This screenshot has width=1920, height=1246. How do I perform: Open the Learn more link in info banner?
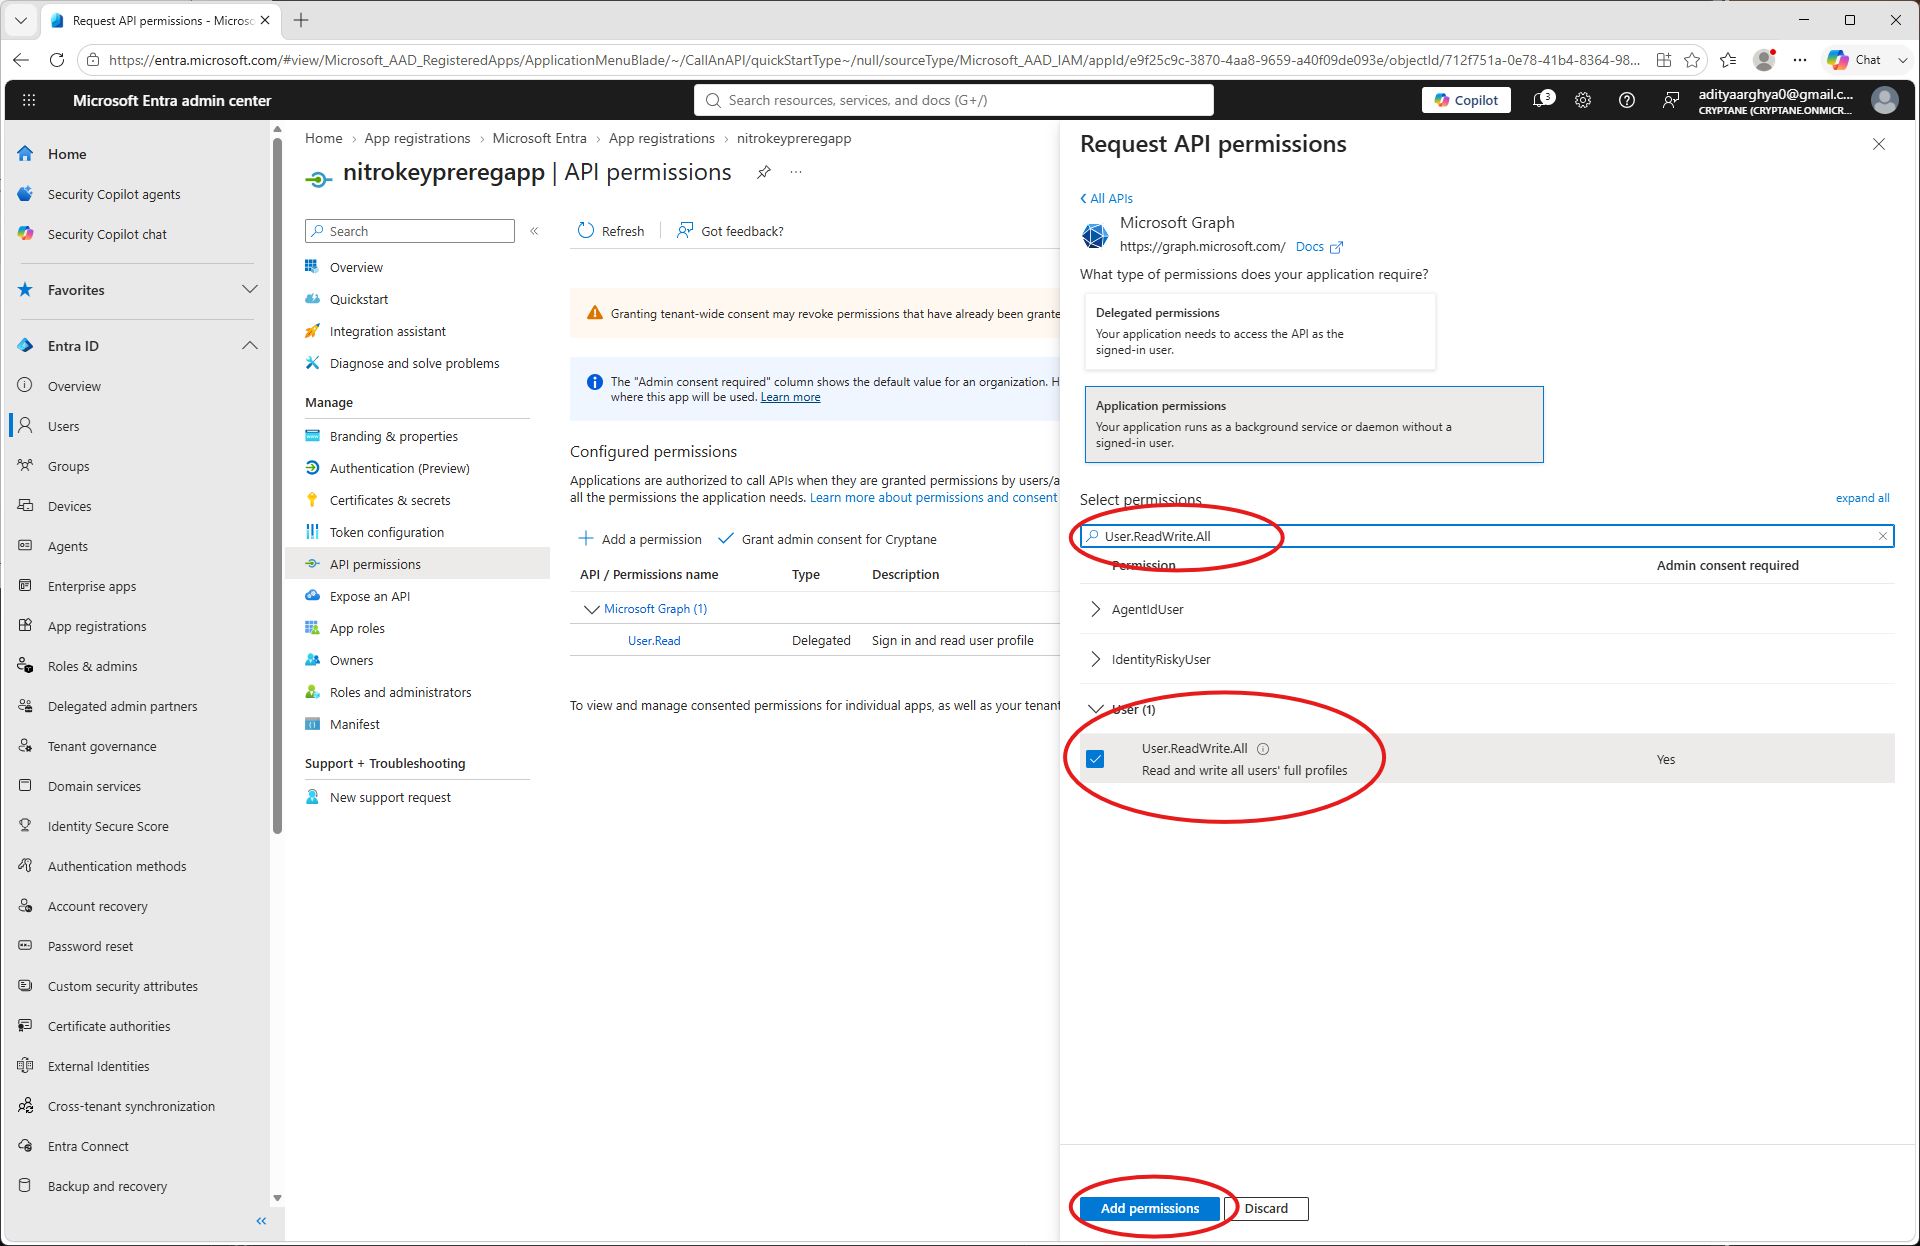(x=790, y=397)
